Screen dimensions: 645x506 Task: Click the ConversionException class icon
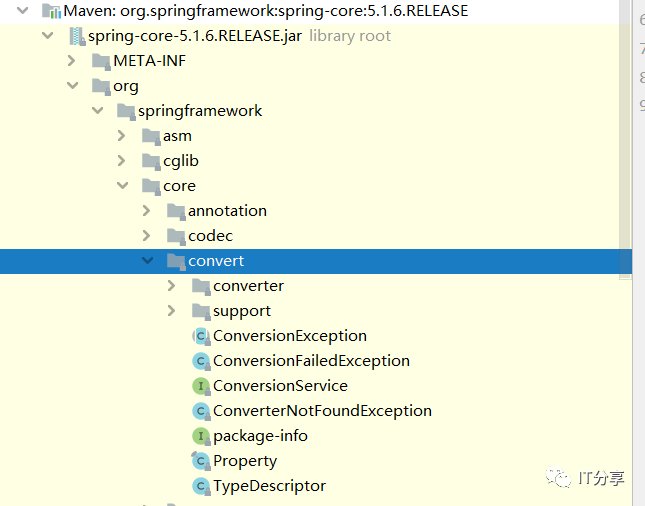[x=200, y=336]
